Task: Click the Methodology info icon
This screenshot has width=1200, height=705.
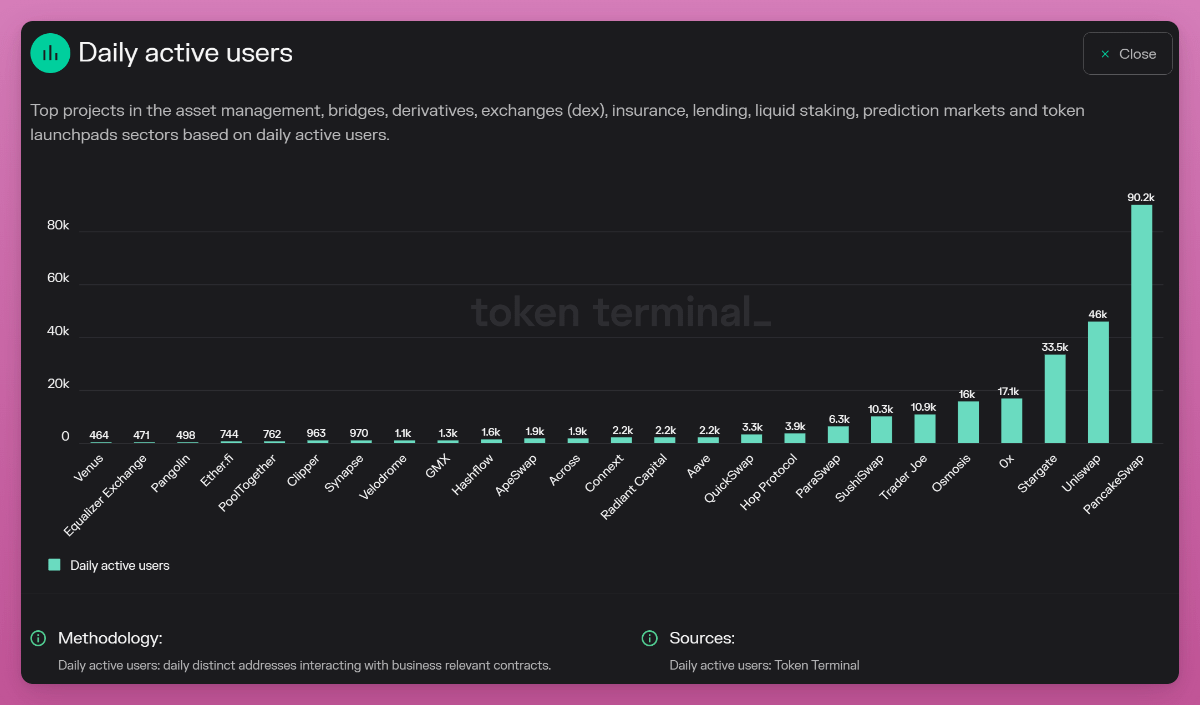Action: (x=38, y=638)
